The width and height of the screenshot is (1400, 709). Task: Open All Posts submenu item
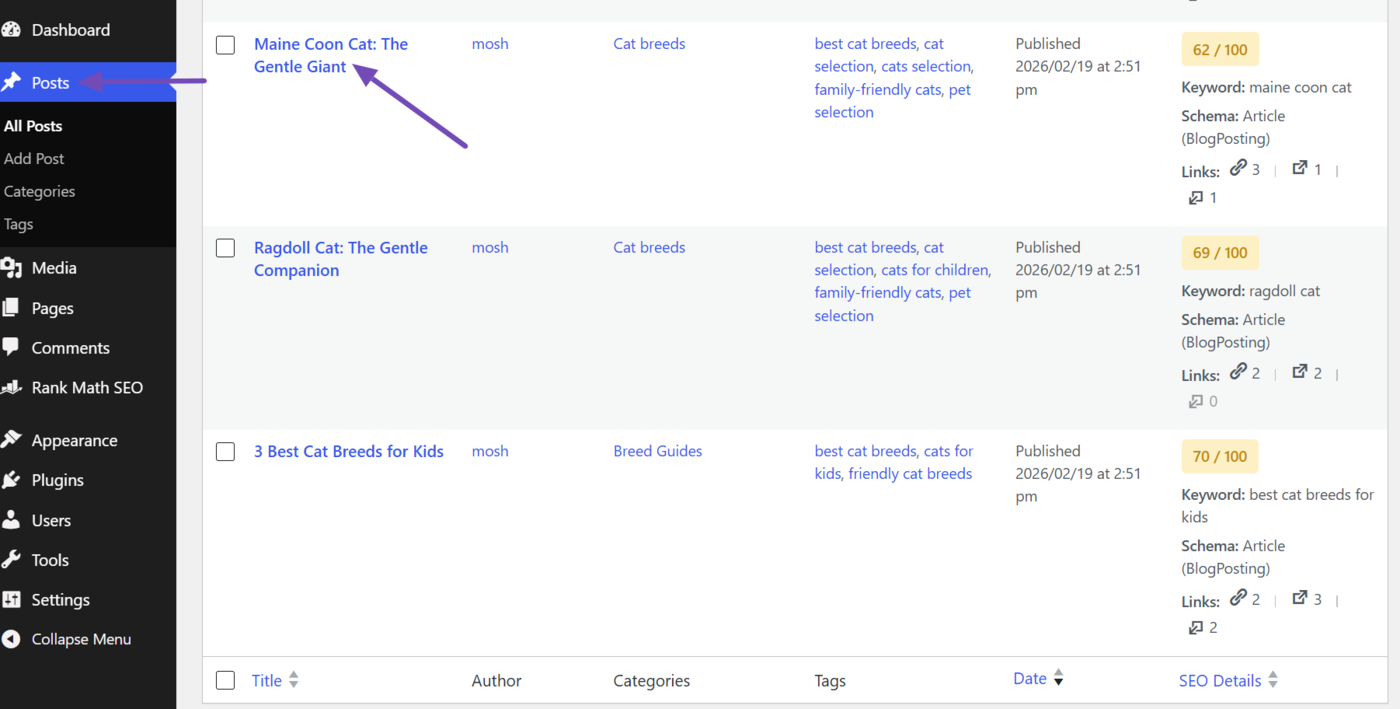[33, 126]
